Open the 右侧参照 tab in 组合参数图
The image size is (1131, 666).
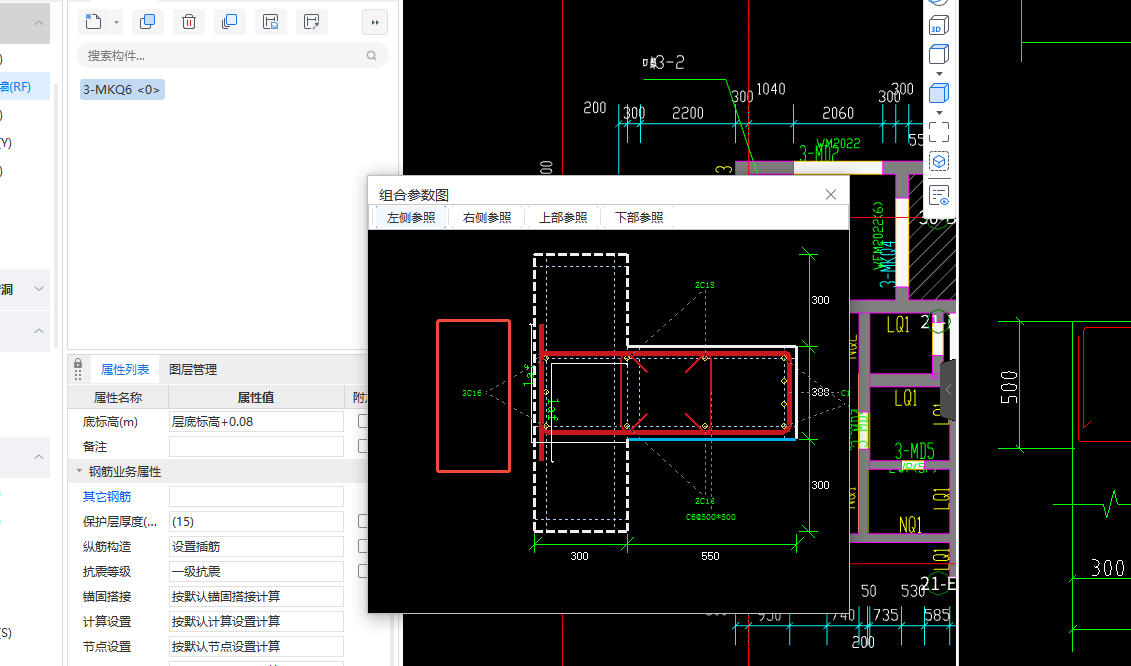pyautogui.click(x=487, y=217)
